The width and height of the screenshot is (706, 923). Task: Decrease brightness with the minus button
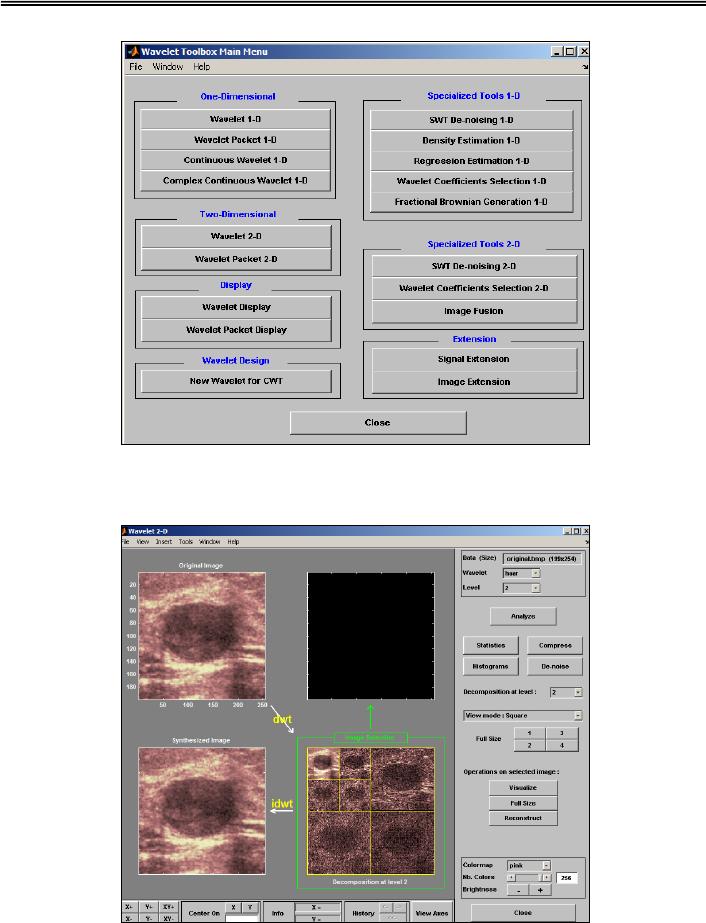518,888
